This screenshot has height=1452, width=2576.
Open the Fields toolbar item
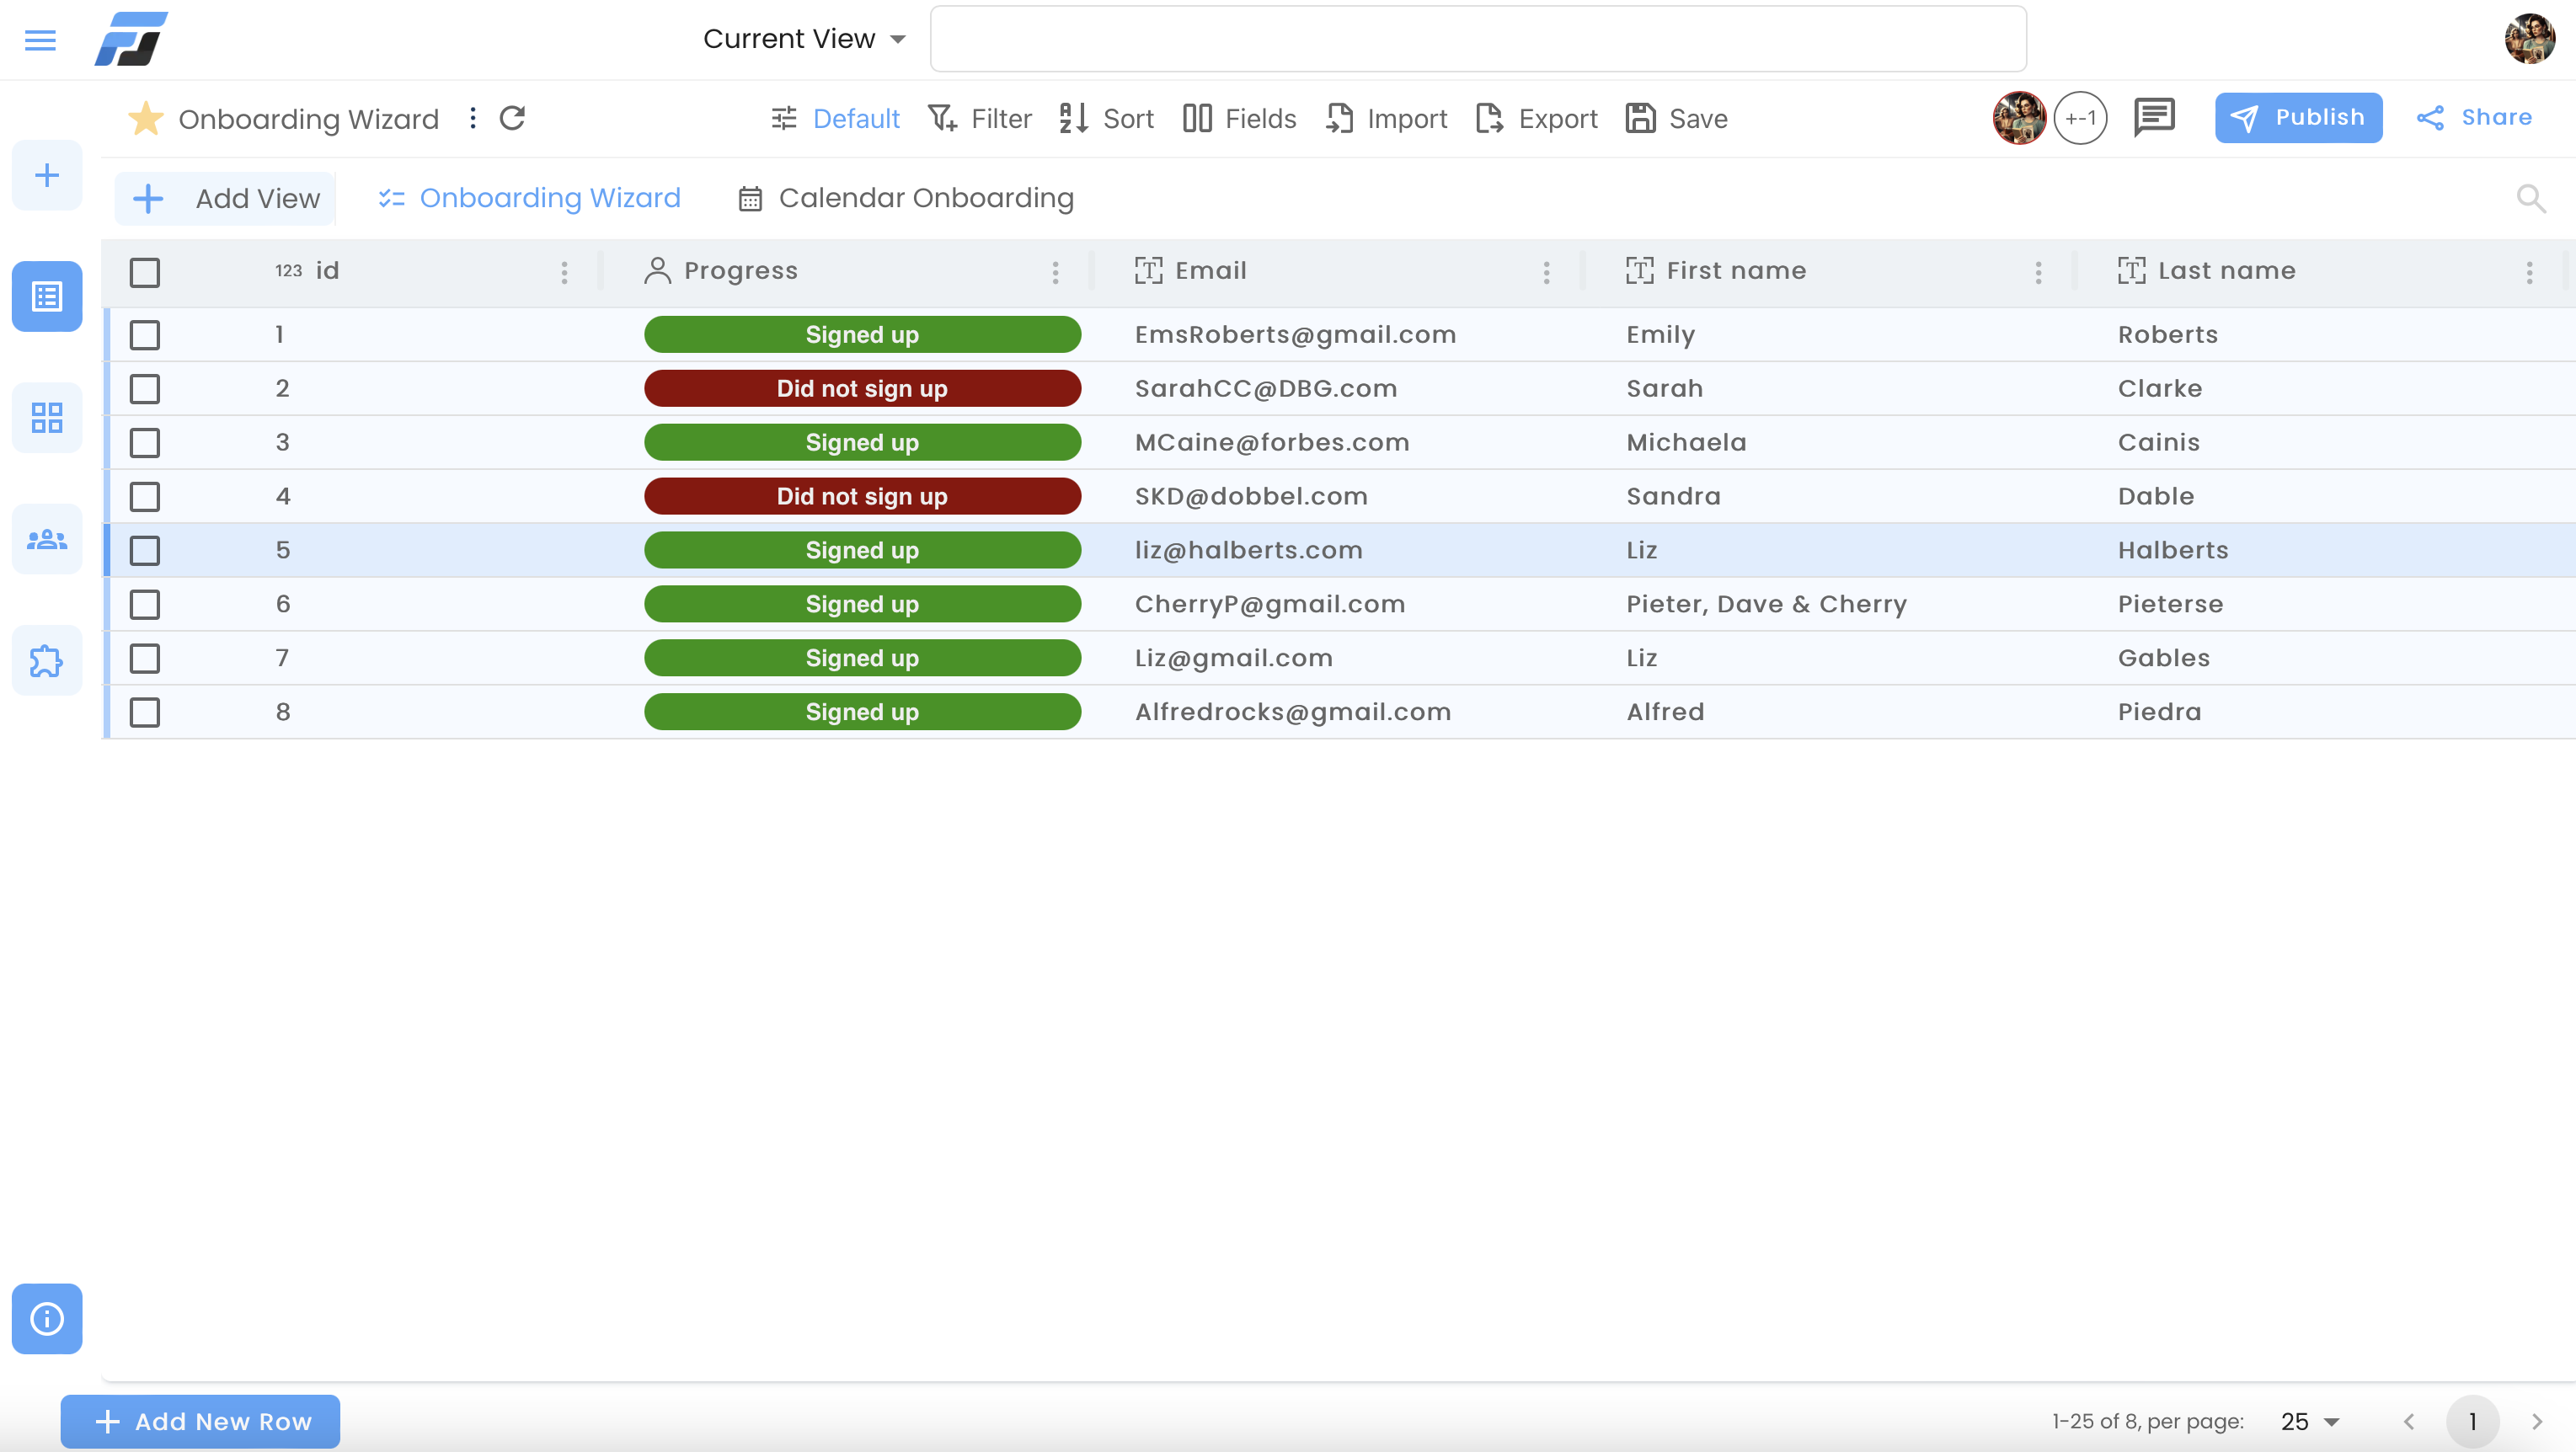[1239, 118]
